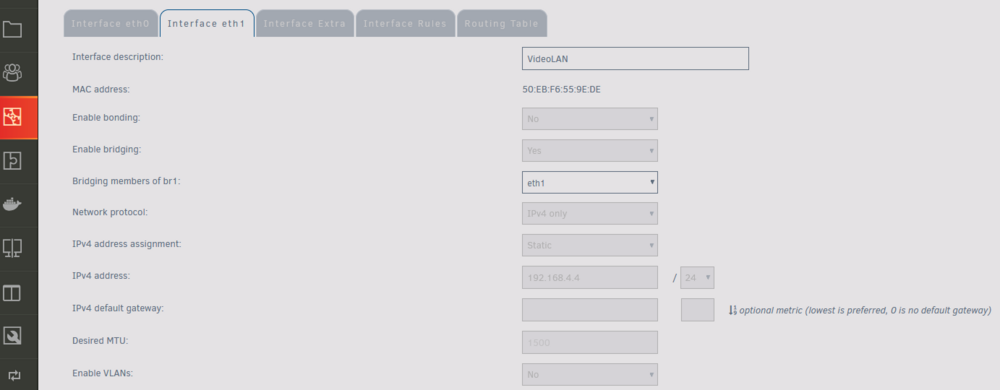Click the 'MAC address:' label
Screen dimensions: 1000x390
pyautogui.click(x=101, y=89)
